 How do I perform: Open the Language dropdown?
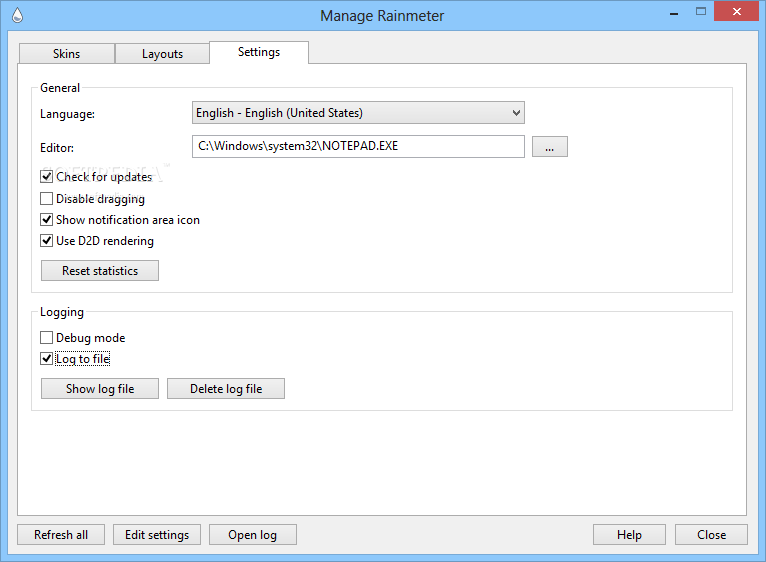pyautogui.click(x=358, y=113)
